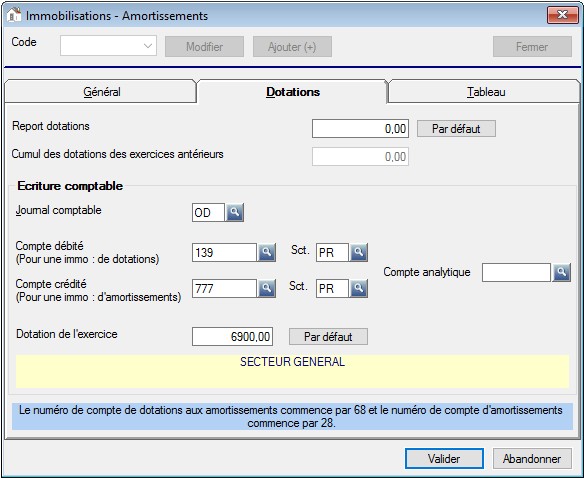Cancel with the Abandonner button
The width and height of the screenshot is (584, 478).
coord(532,459)
